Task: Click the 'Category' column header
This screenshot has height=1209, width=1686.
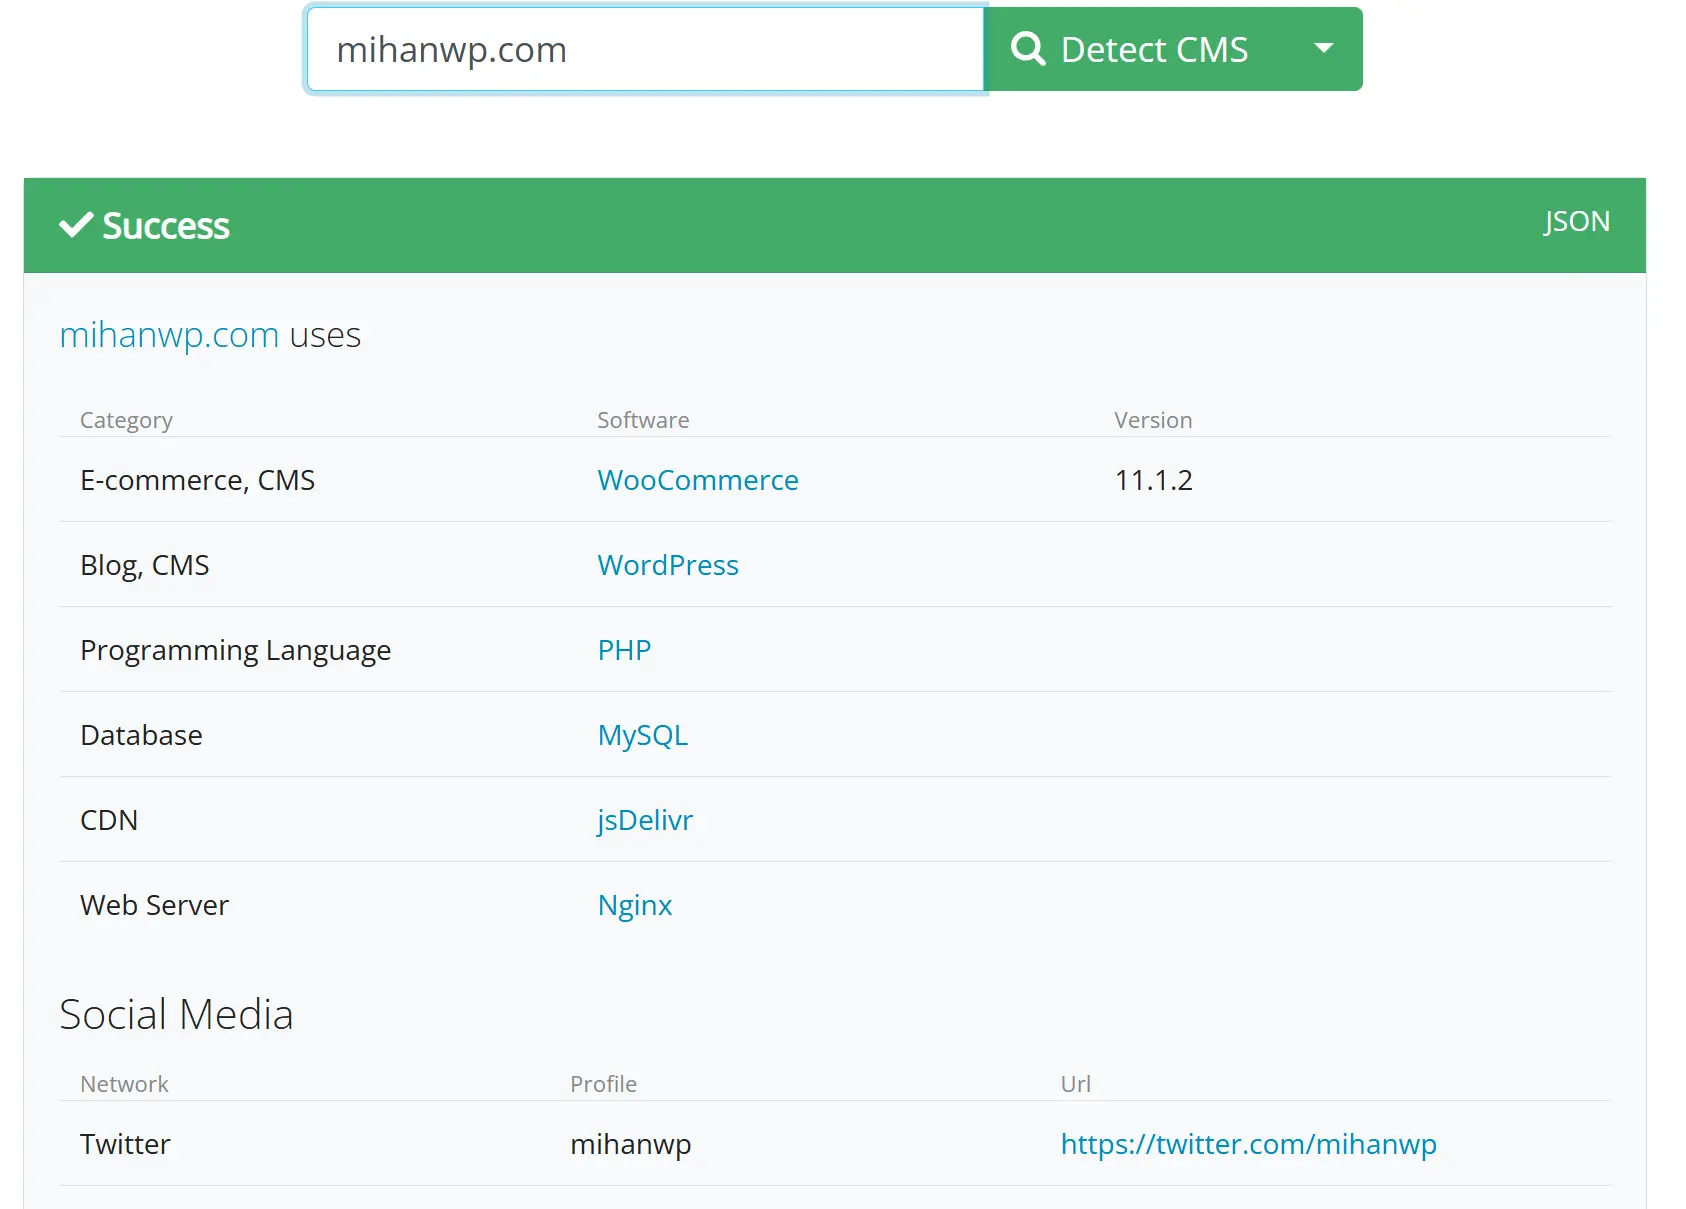Action: point(126,420)
